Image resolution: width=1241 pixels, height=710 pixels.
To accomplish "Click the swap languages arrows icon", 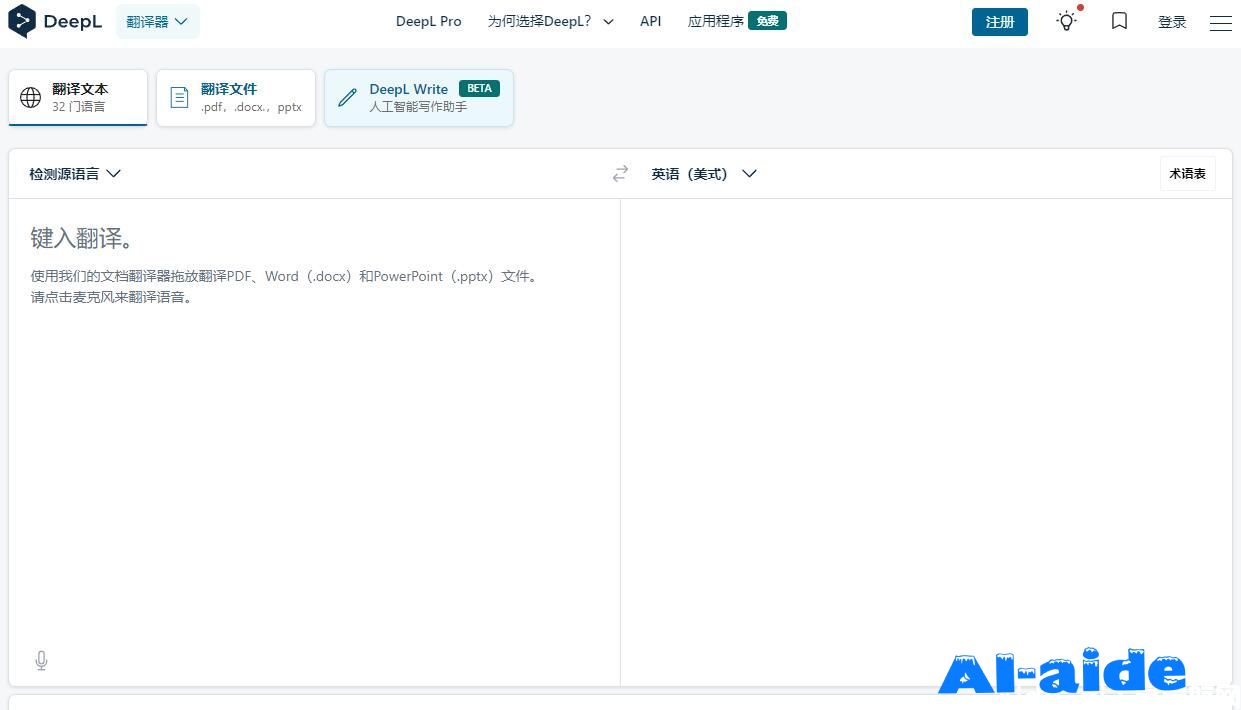I will click(x=620, y=174).
